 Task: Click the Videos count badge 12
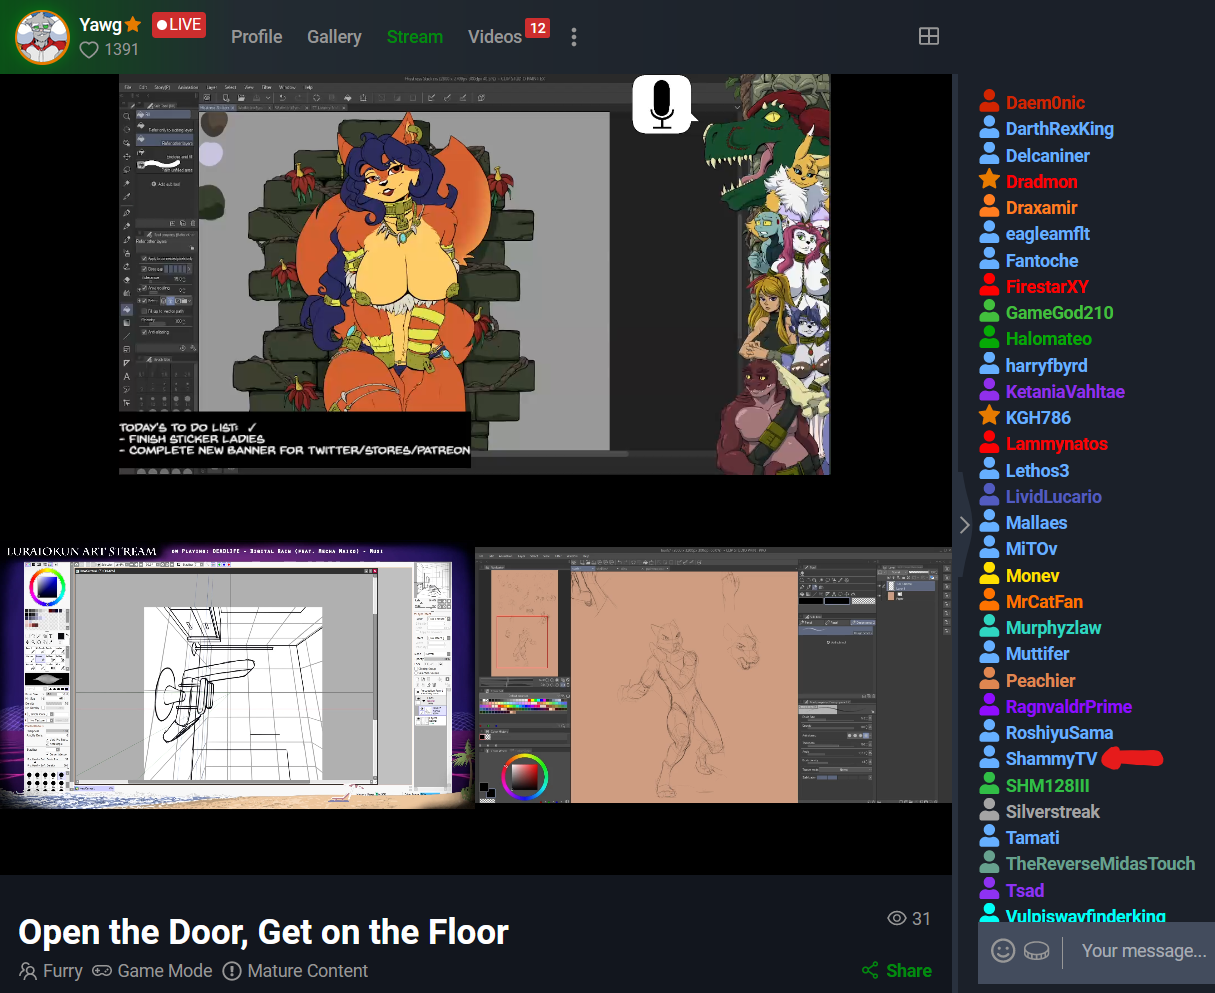point(538,28)
